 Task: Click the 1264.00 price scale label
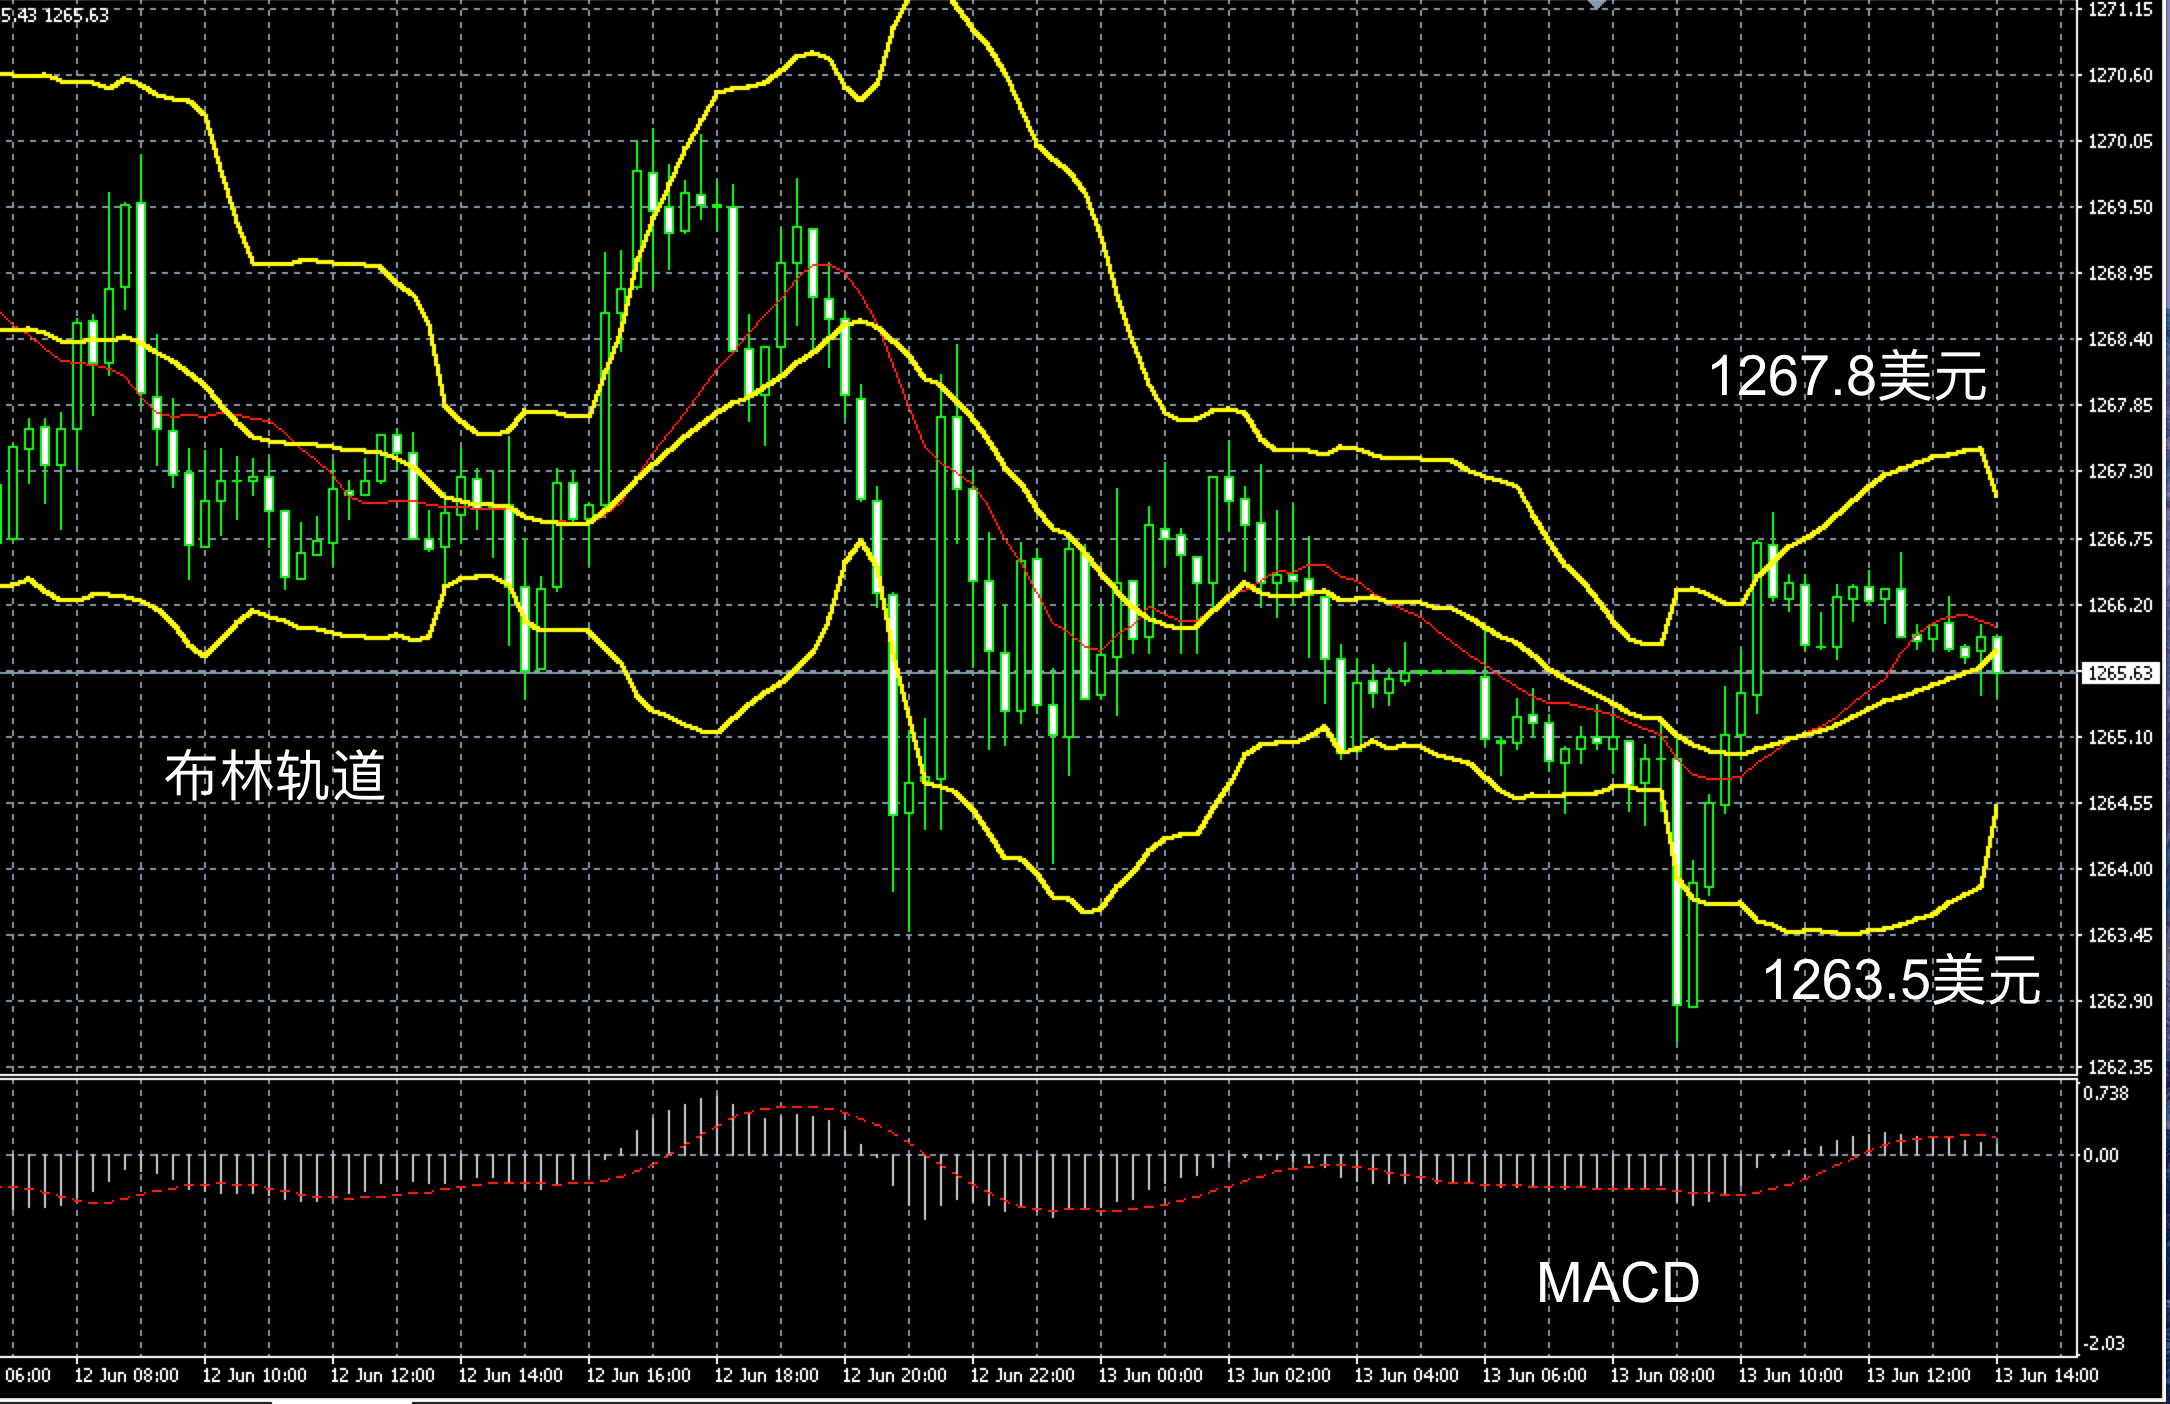[2120, 869]
